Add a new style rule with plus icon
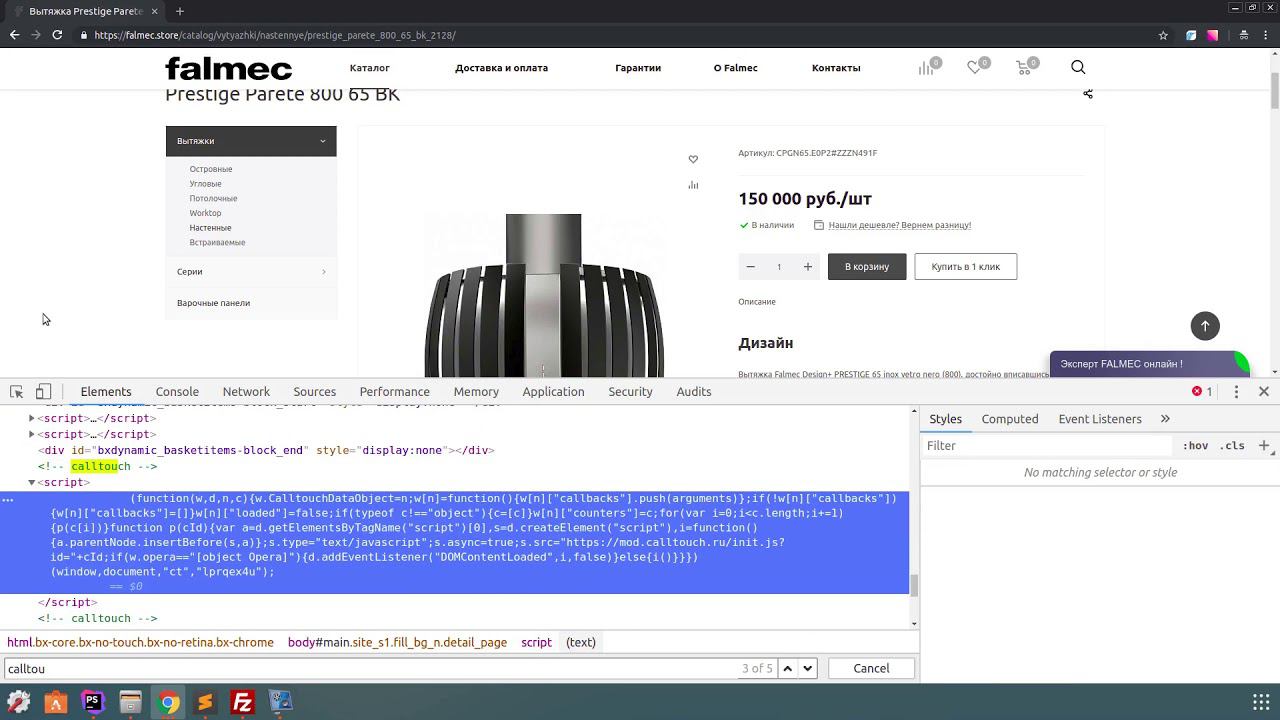The image size is (1280, 720). 1264,445
